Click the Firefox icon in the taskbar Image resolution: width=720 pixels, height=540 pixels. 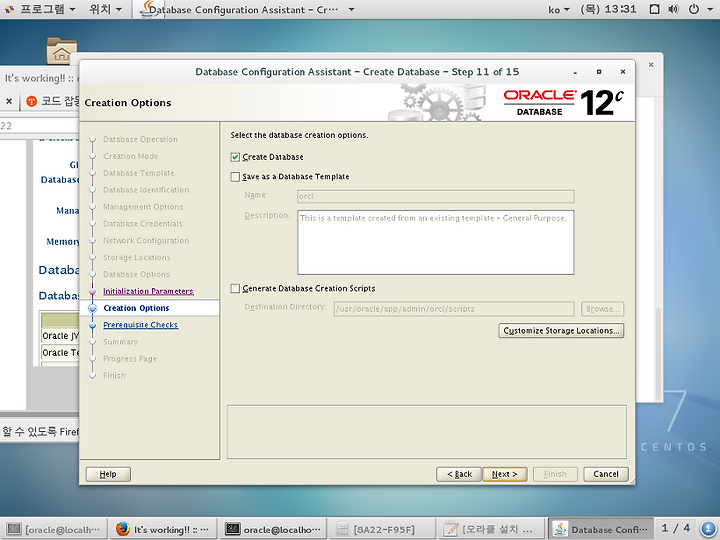pyautogui.click(x=123, y=529)
